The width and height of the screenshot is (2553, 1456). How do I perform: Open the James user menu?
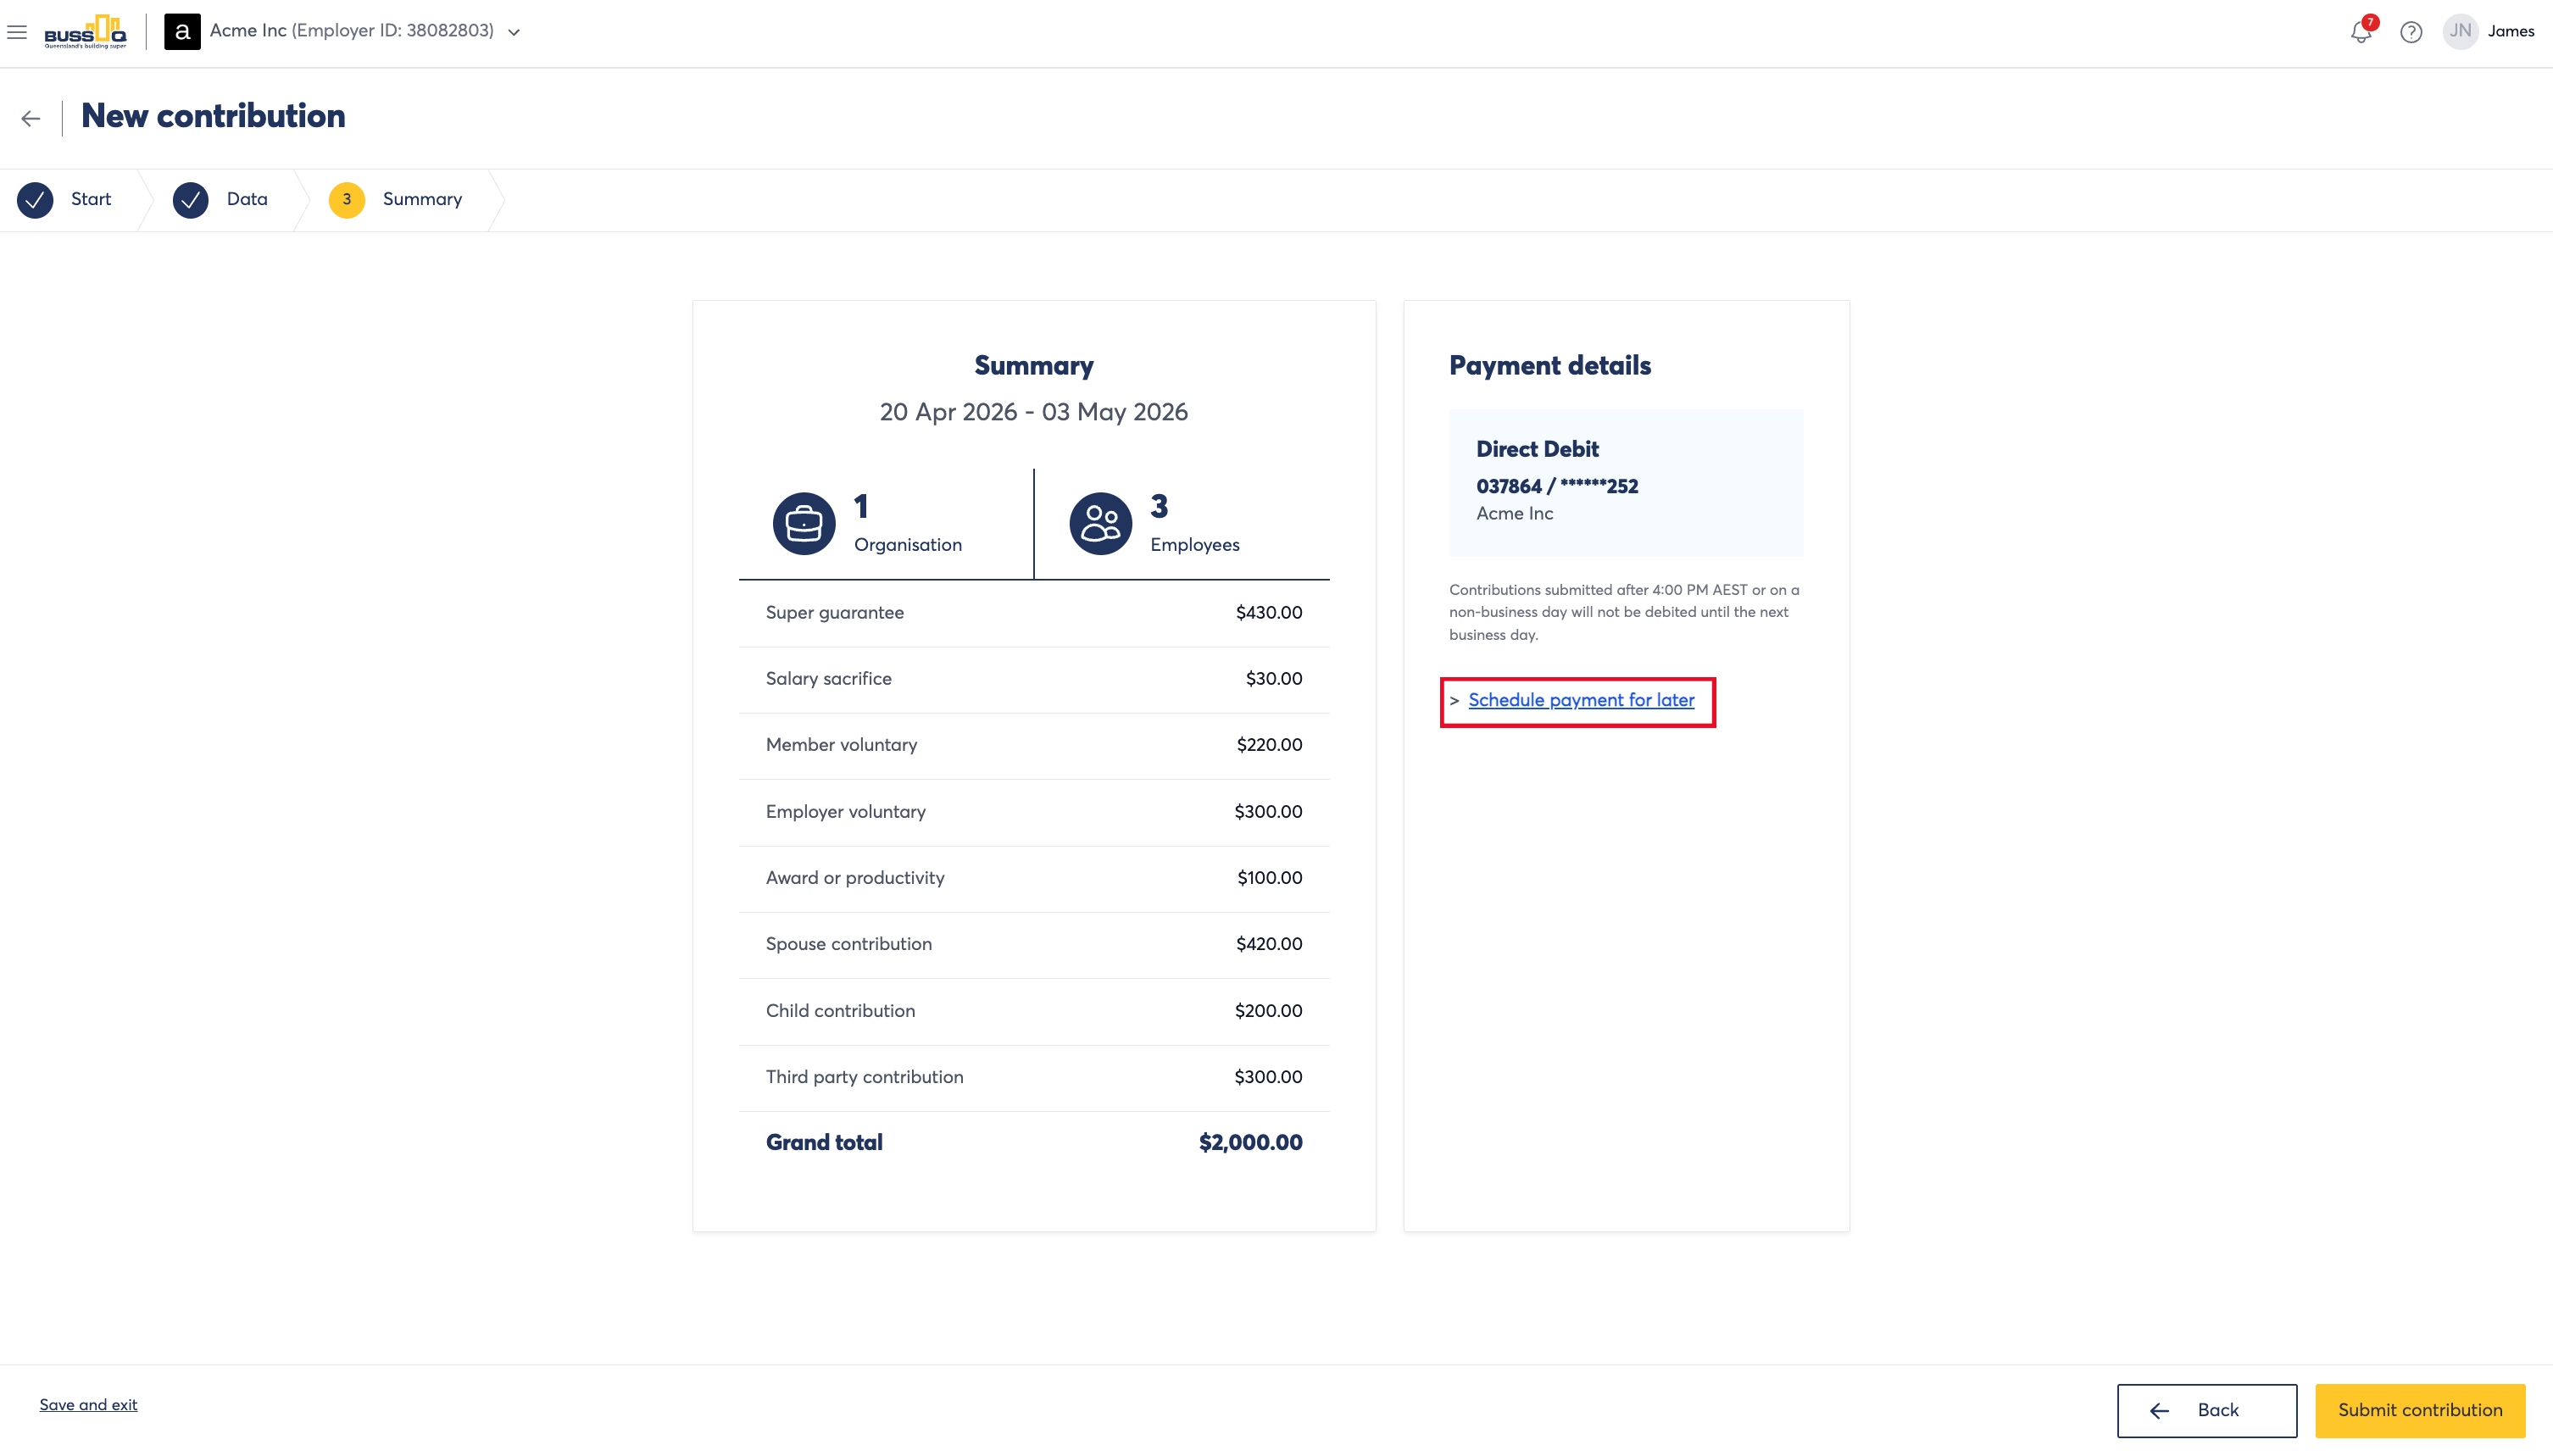point(2511,31)
